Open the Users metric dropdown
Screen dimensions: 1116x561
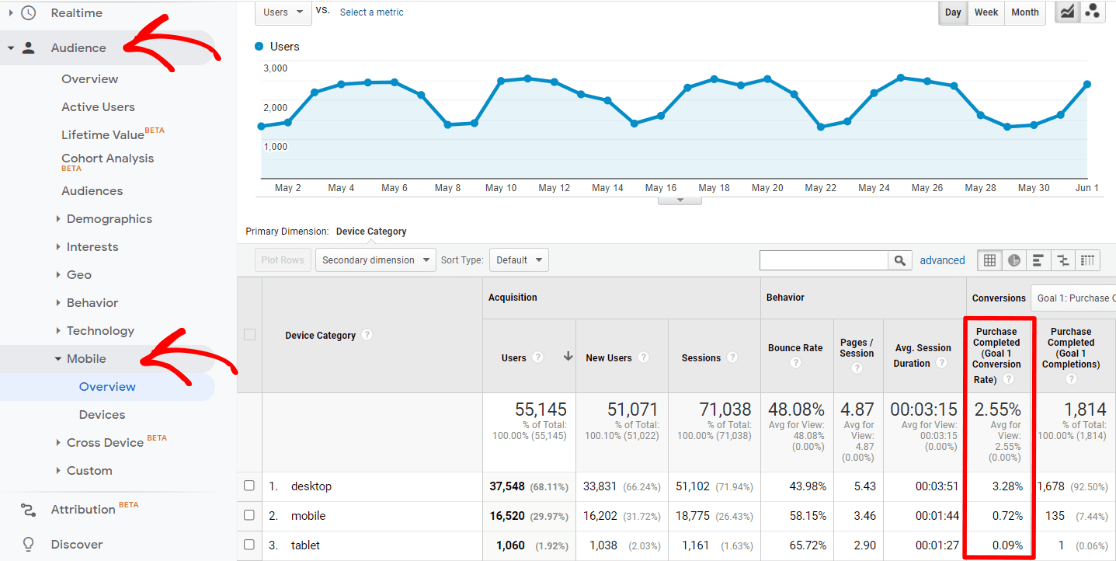283,12
